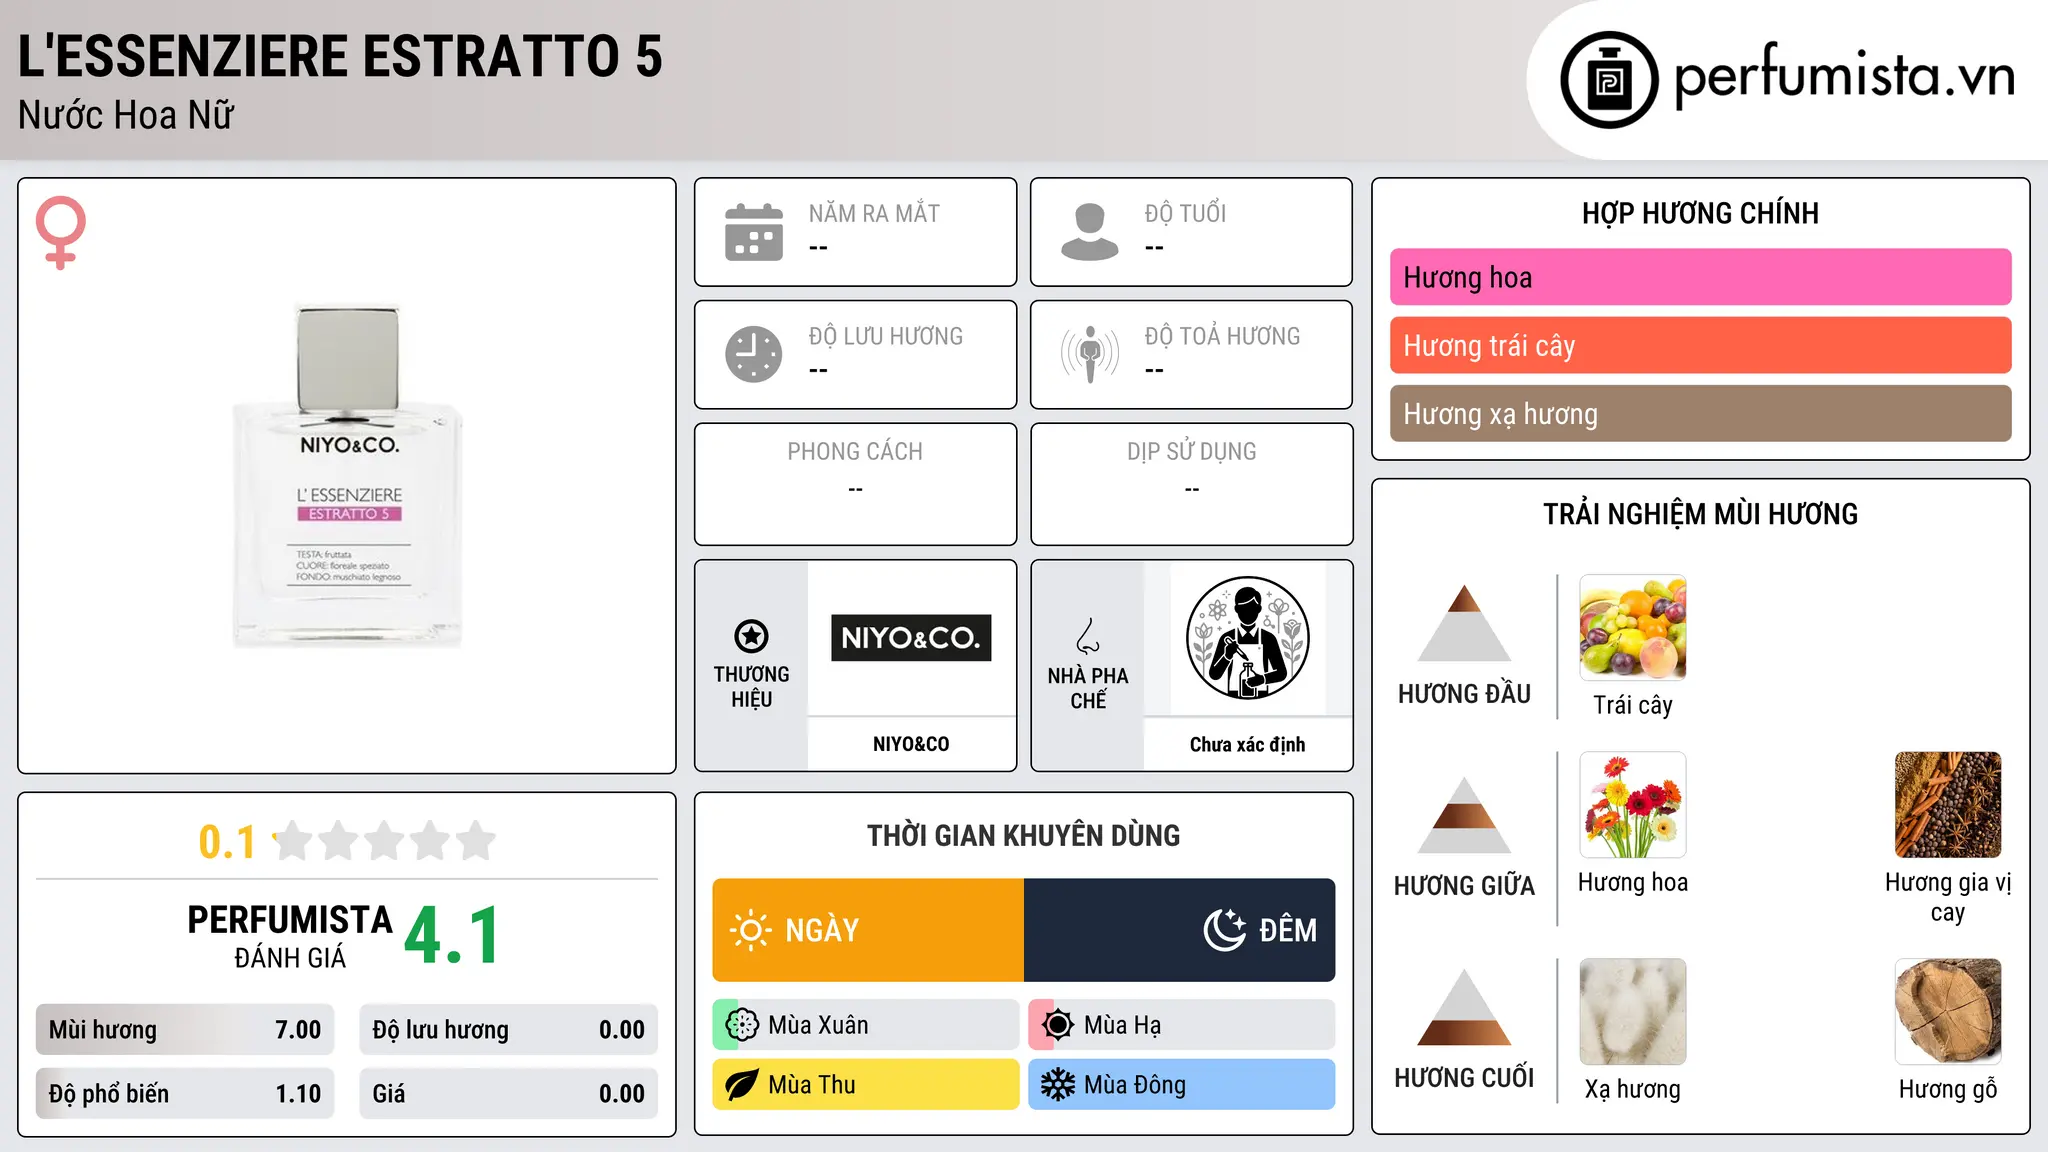Click the pink Hương hoa accord bar
Image resolution: width=2048 pixels, height=1152 pixels.
point(1700,277)
